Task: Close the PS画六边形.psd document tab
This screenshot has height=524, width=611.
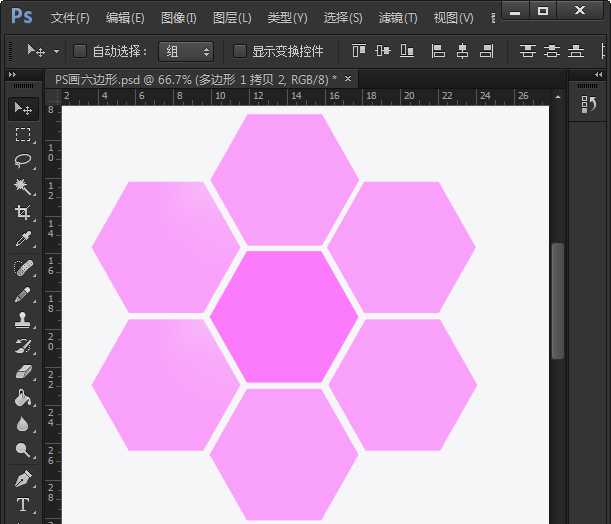Action: coord(348,78)
